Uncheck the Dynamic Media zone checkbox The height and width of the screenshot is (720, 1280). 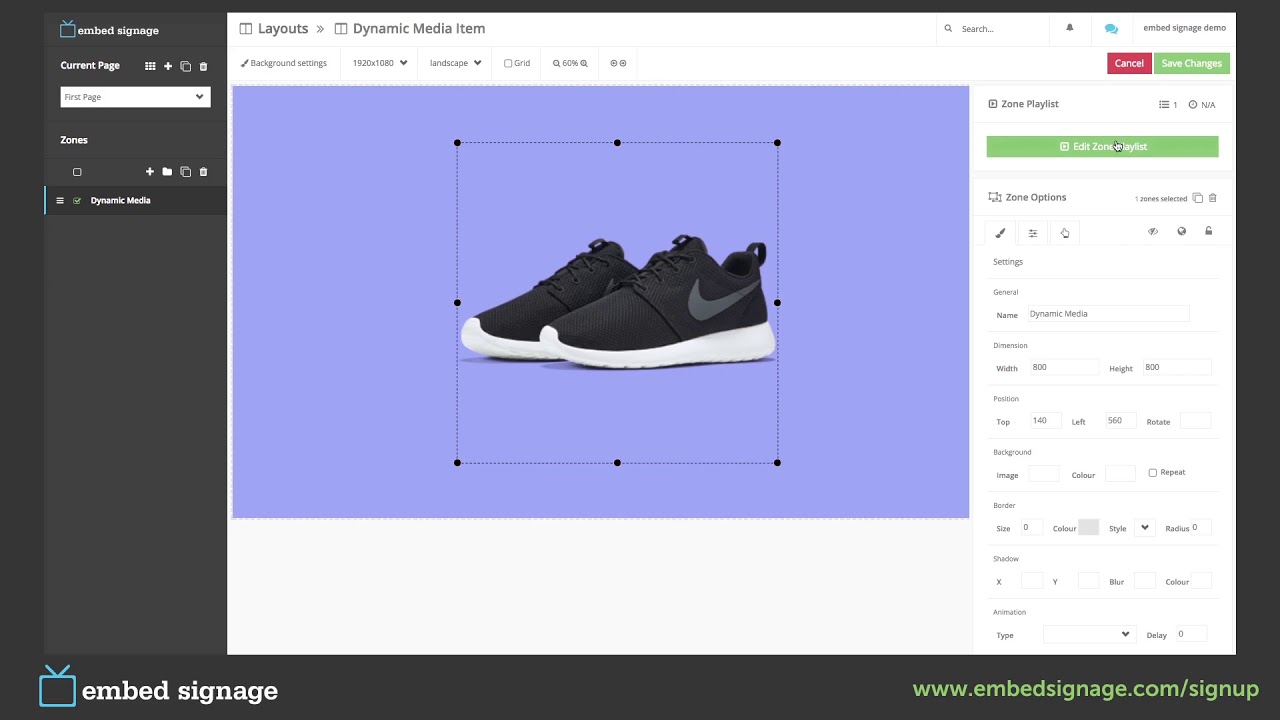(x=77, y=200)
